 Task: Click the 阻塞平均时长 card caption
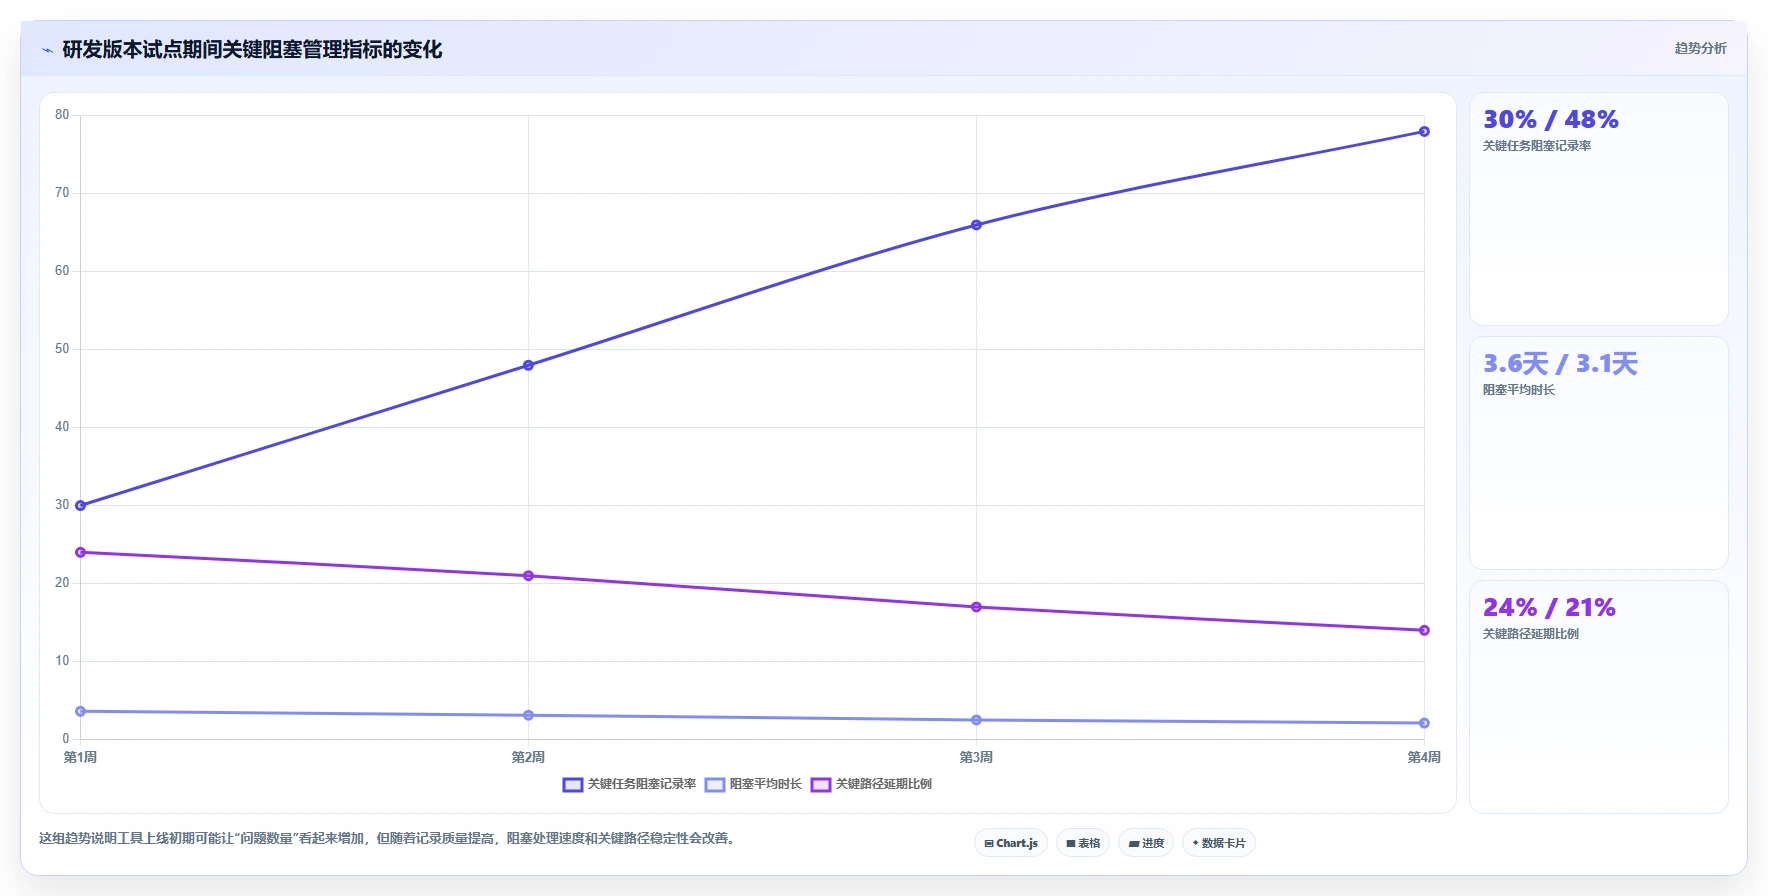1519,390
